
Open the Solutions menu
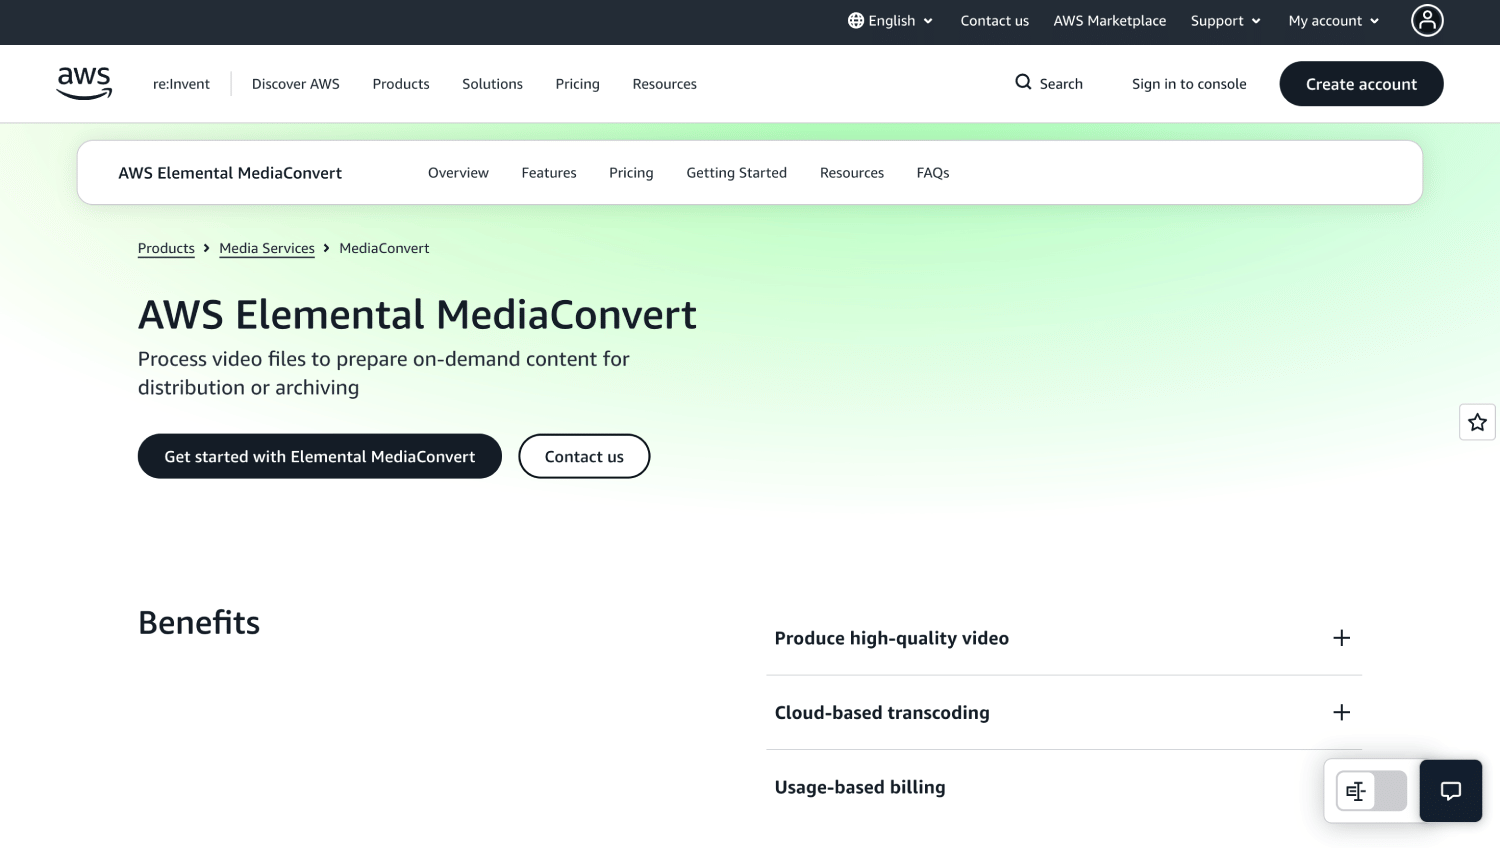(492, 84)
